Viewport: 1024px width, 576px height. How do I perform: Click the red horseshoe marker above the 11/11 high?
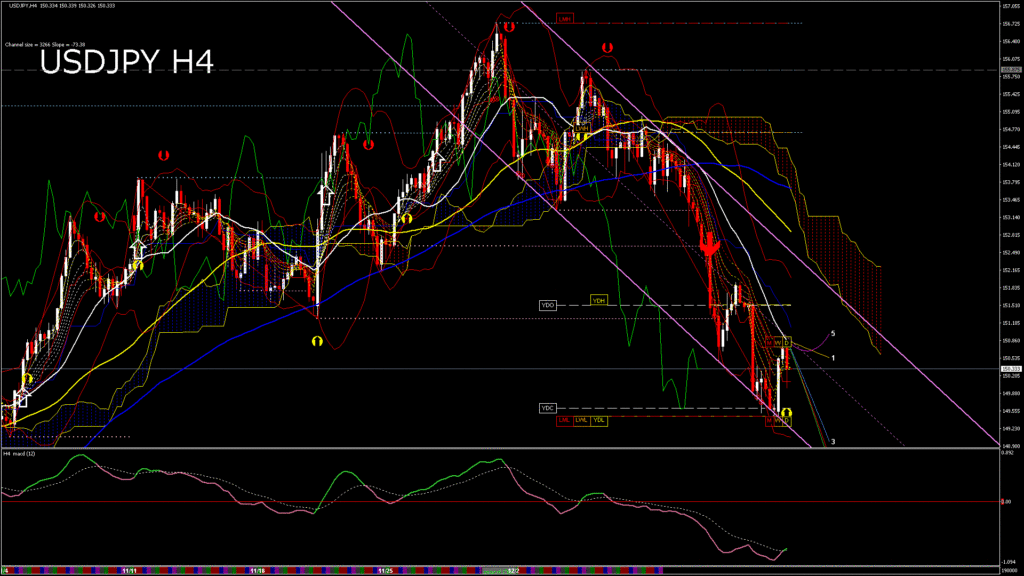point(162,155)
